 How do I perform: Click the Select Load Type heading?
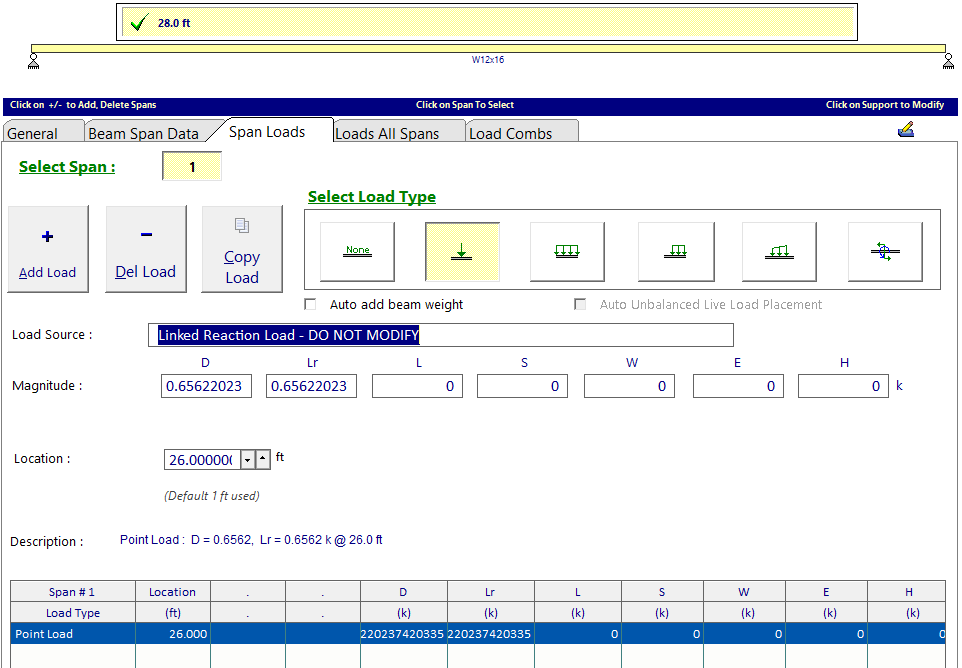(x=372, y=197)
